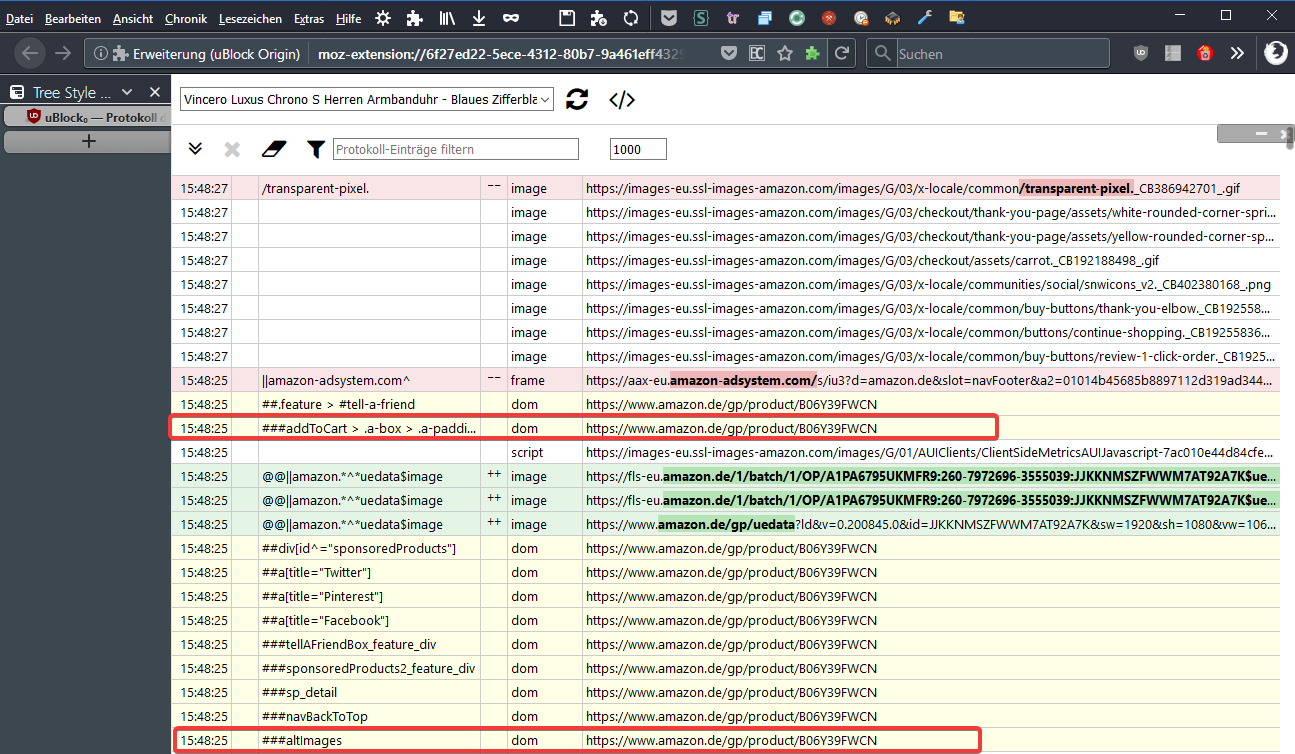Select the ###tellAFriendBox_feature_div row

pos(725,644)
